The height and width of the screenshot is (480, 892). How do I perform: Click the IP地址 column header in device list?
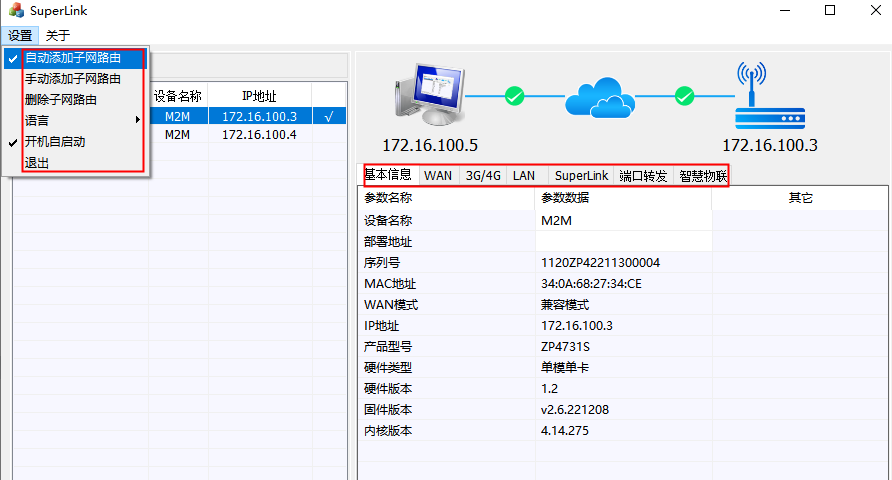259,96
